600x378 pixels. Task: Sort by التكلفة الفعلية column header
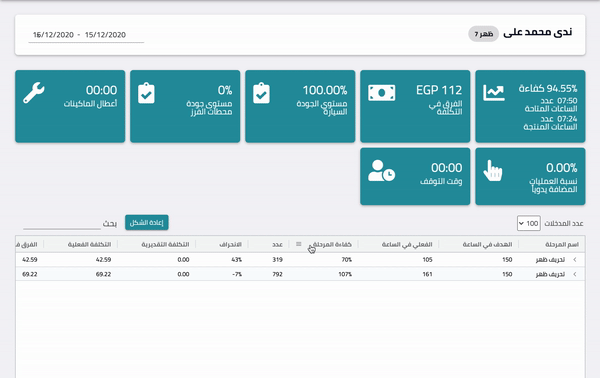tap(89, 244)
